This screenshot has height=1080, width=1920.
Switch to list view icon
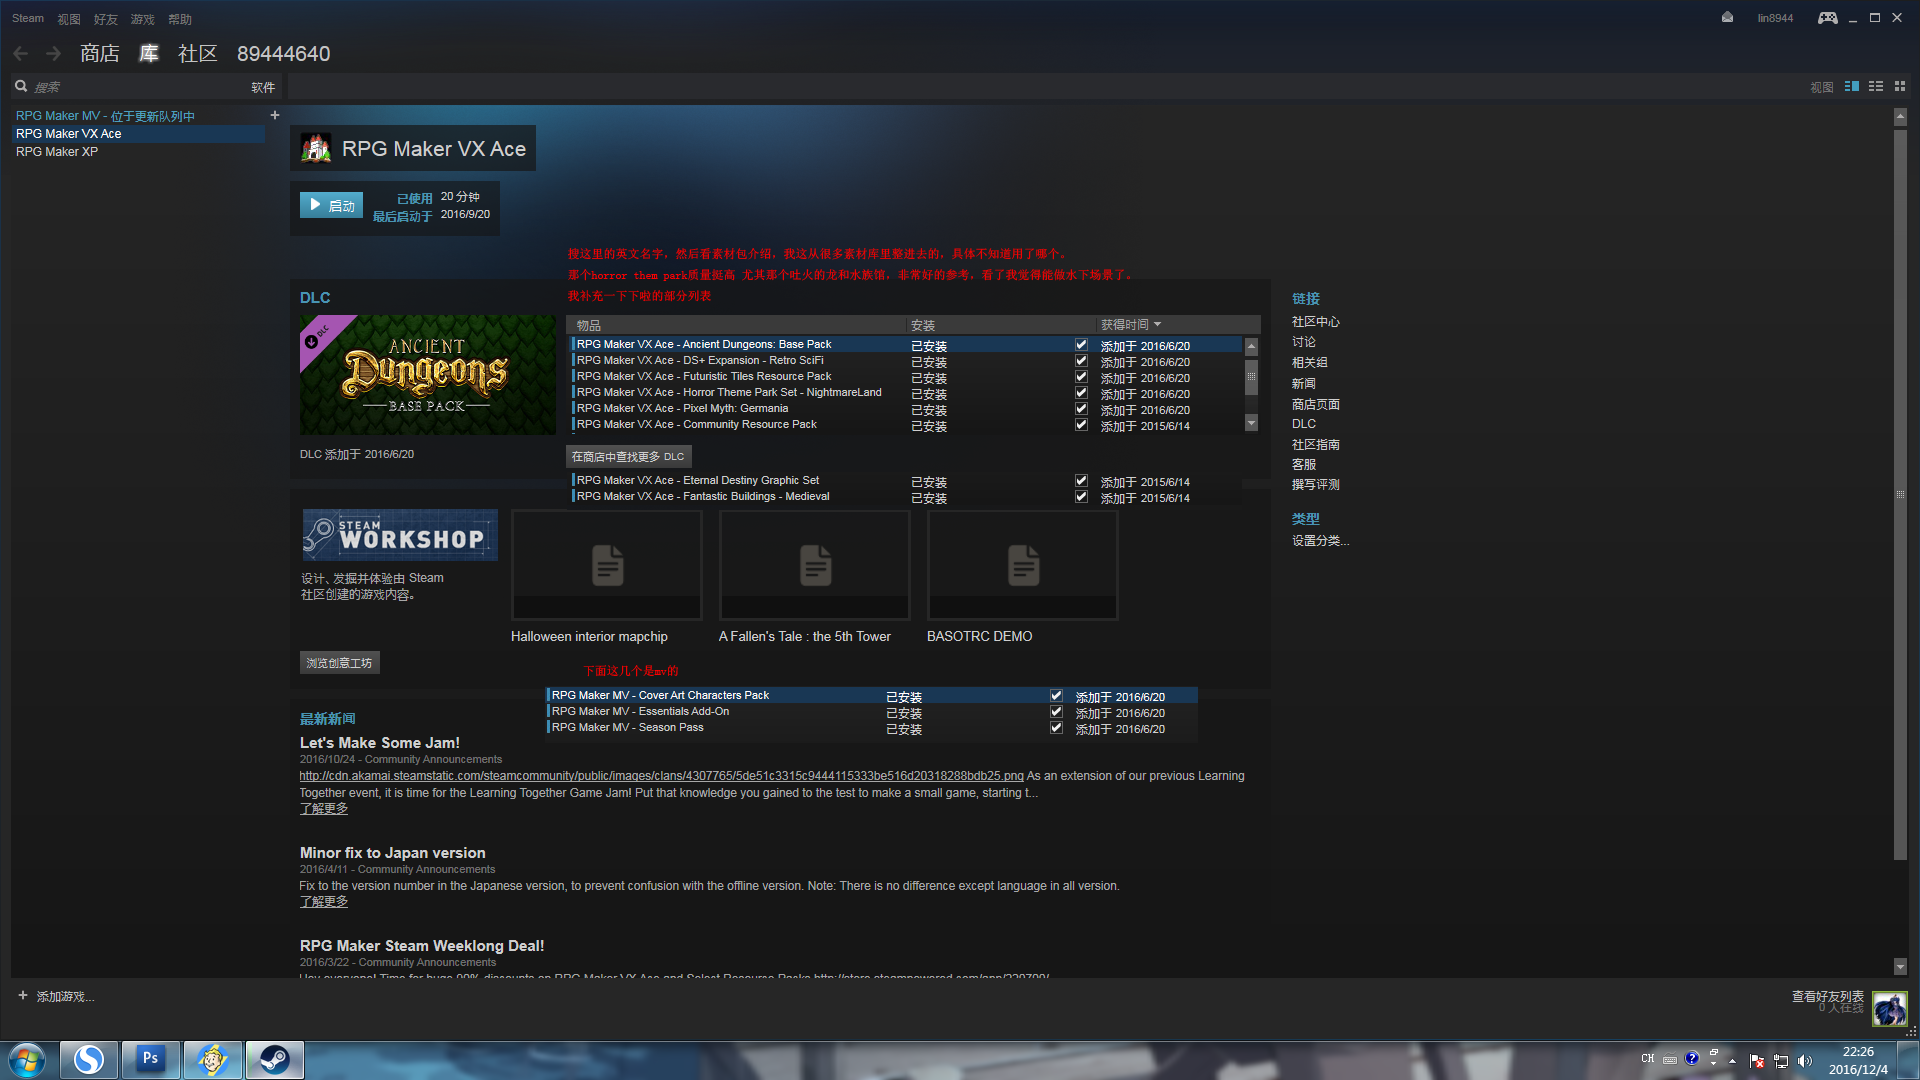[x=1876, y=87]
